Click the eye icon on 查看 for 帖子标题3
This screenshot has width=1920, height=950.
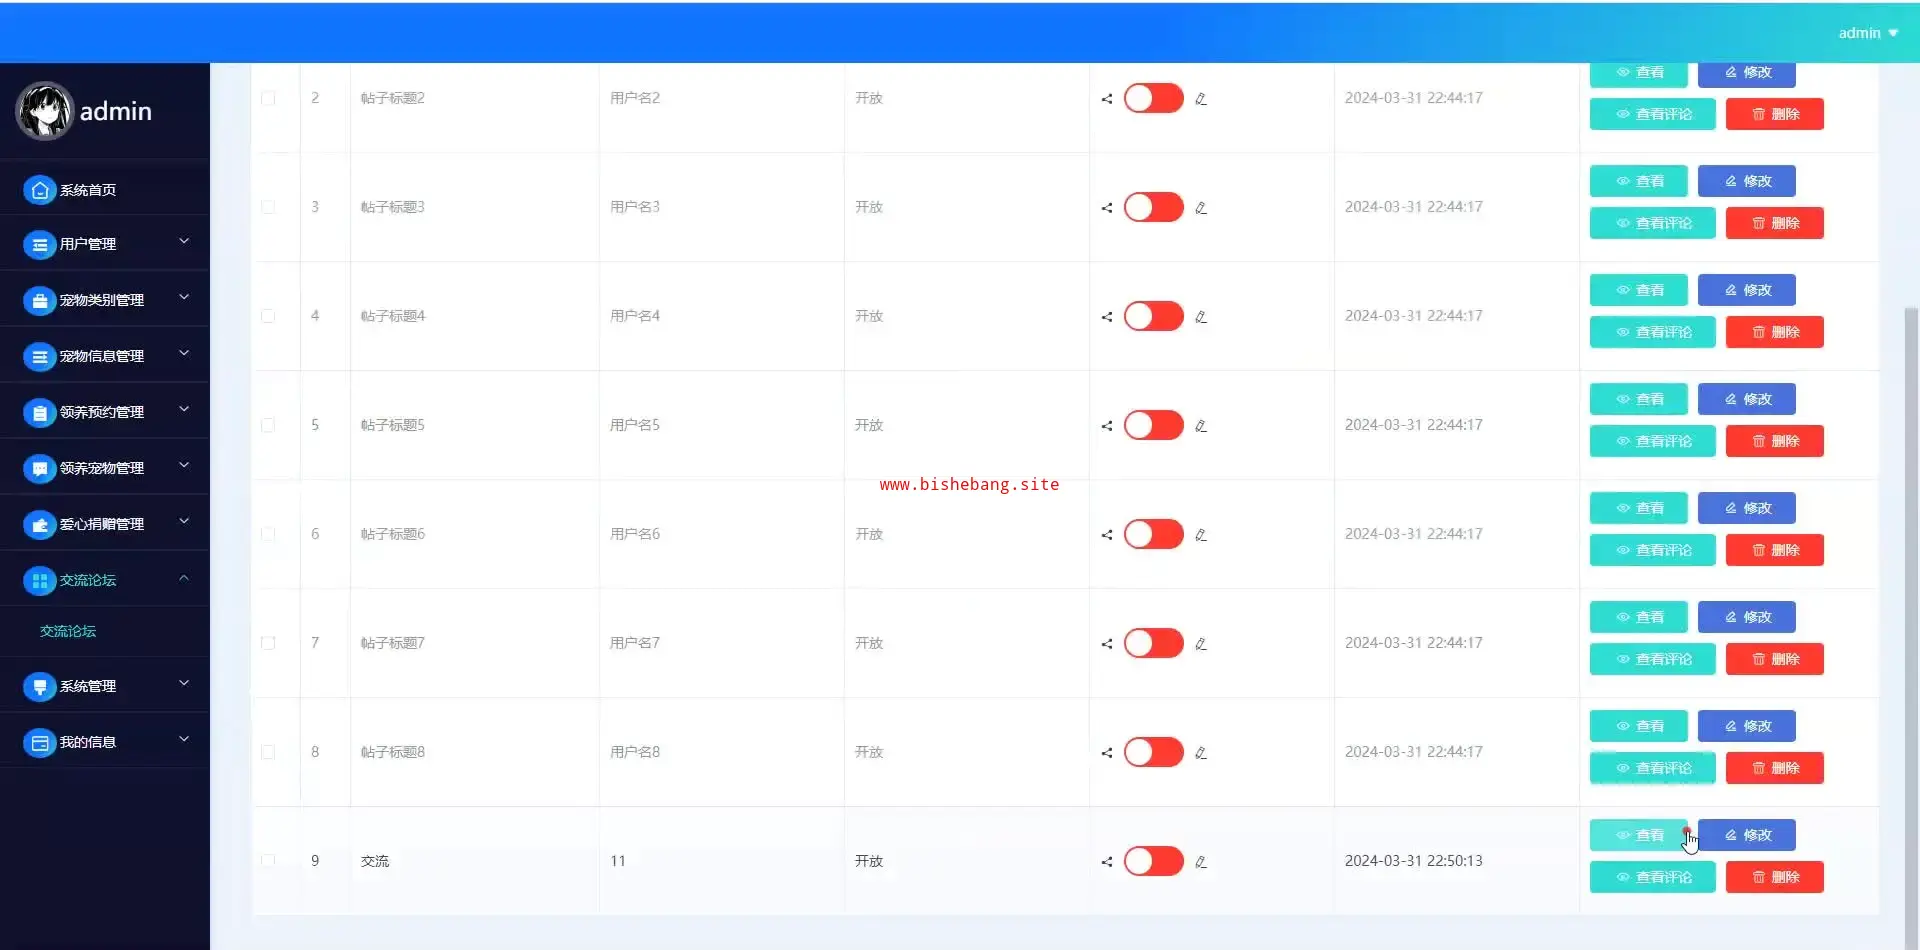click(x=1623, y=181)
